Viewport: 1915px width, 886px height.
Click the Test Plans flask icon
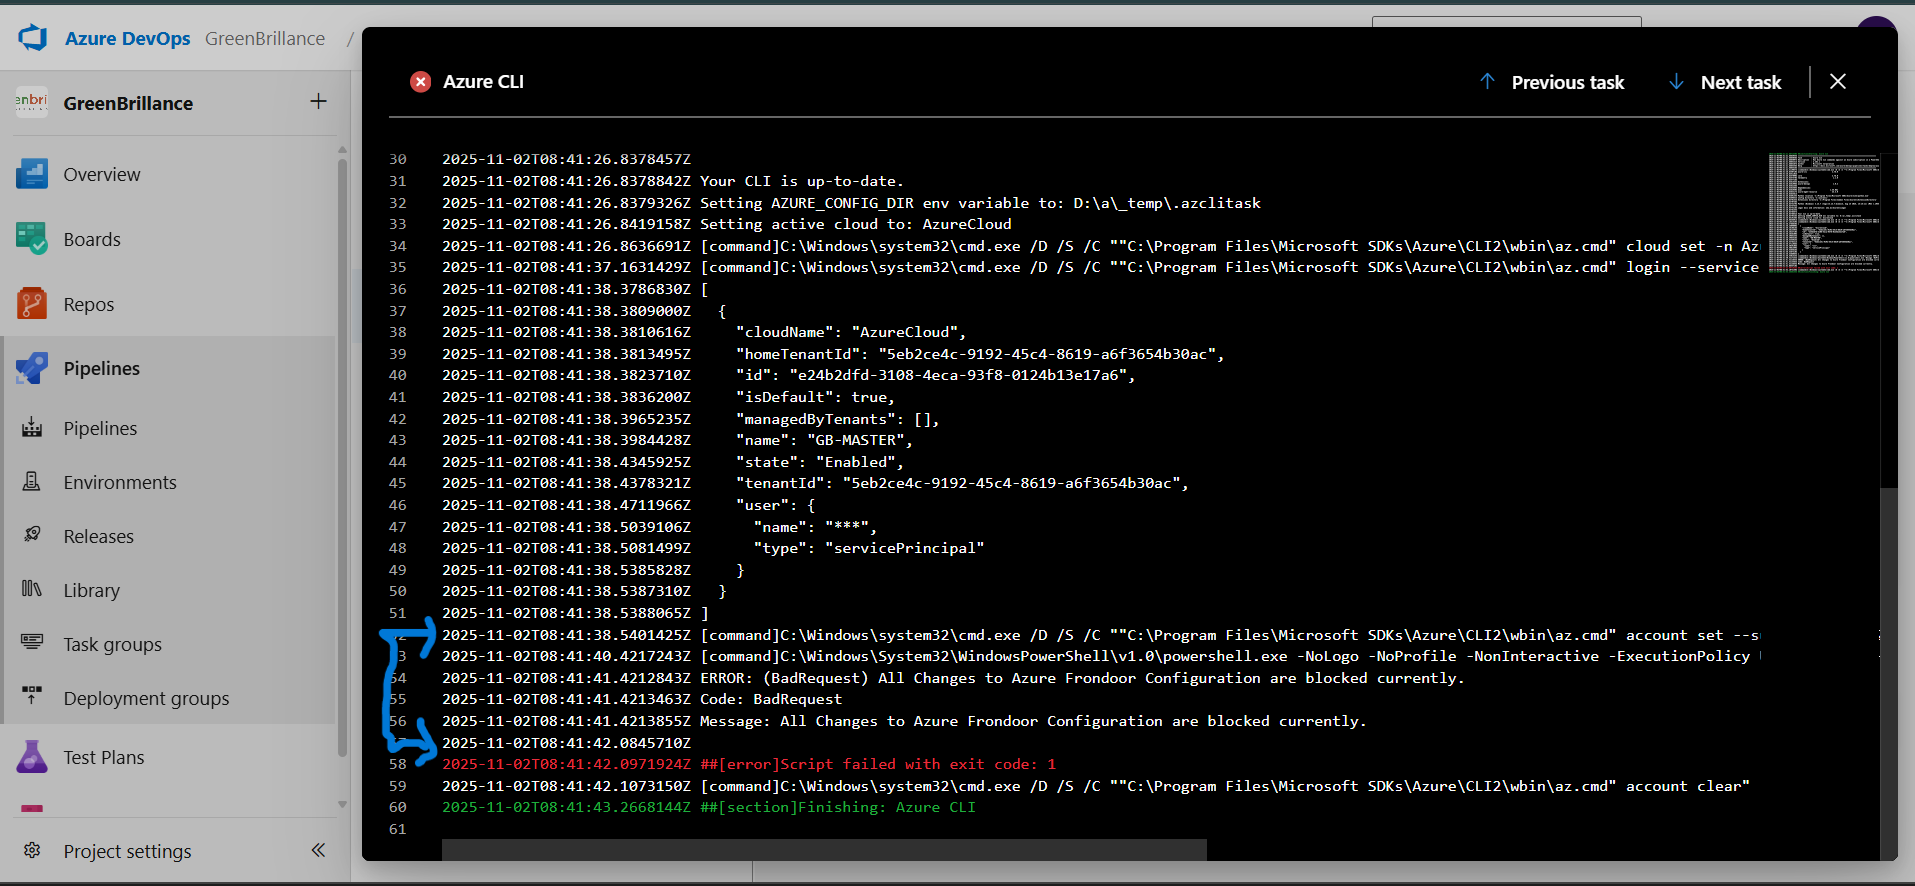coord(32,757)
